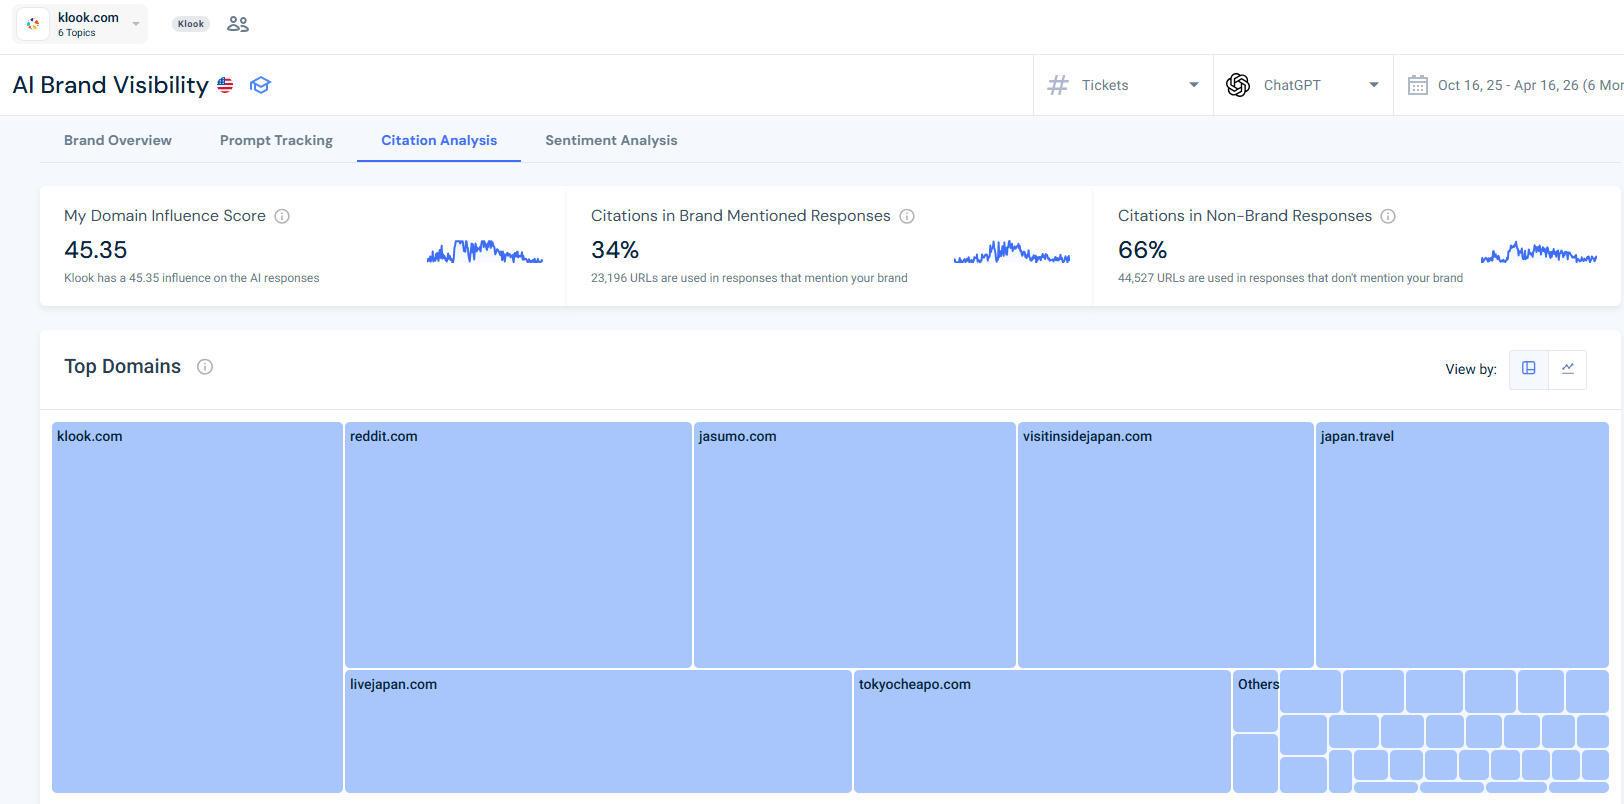Click 'Klook has a 45.35 influence' text

192,278
